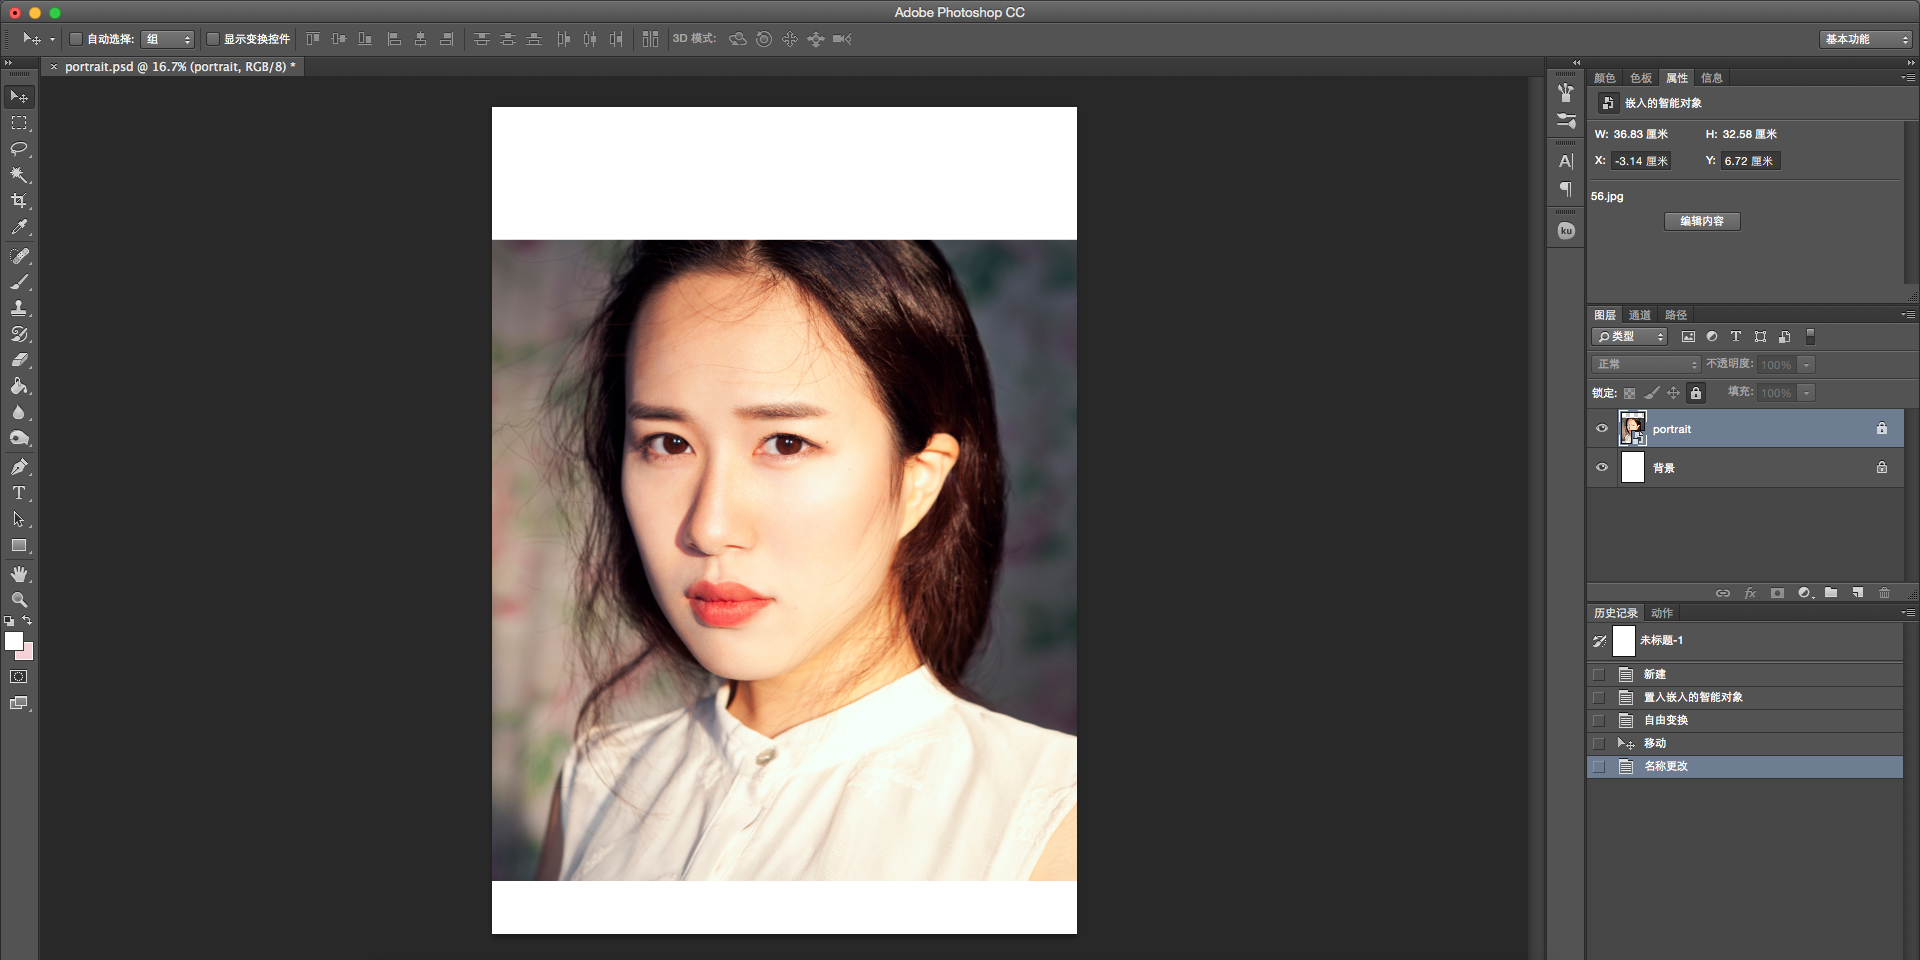Switch to the 动作 tab

(x=1662, y=613)
